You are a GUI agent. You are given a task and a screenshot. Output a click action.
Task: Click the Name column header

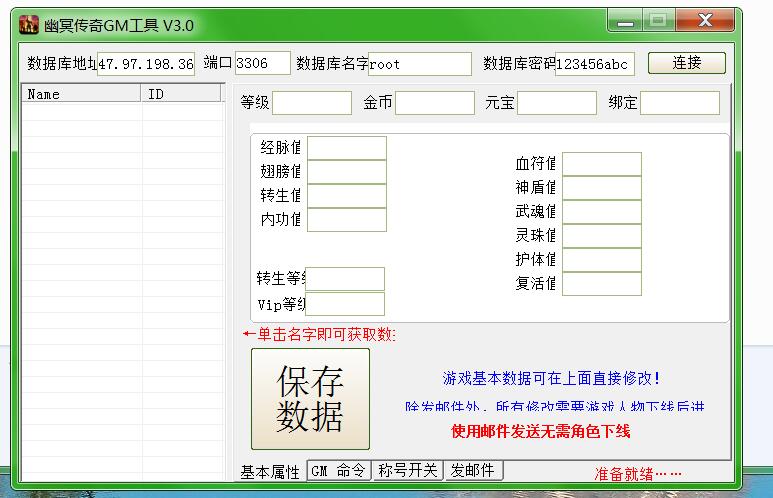[x=82, y=94]
